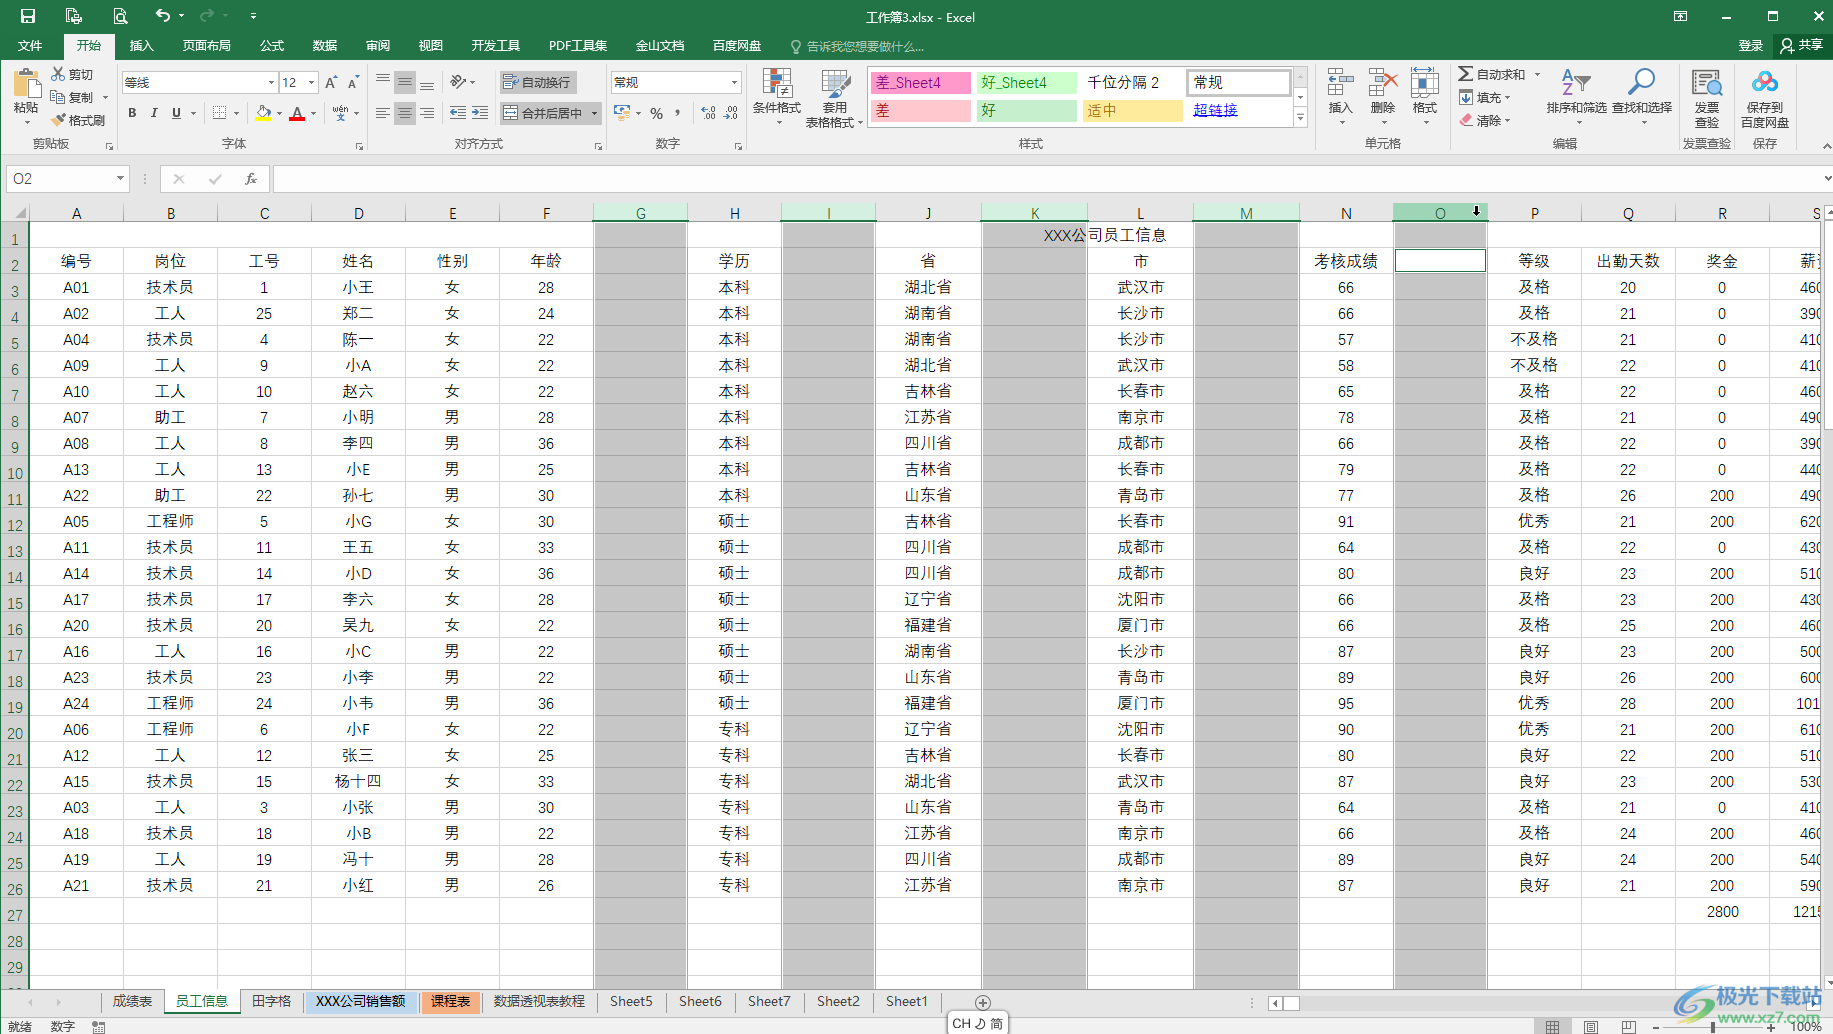Click the Insert cells icon
Viewport: 1833px width, 1034px height.
[1340, 83]
